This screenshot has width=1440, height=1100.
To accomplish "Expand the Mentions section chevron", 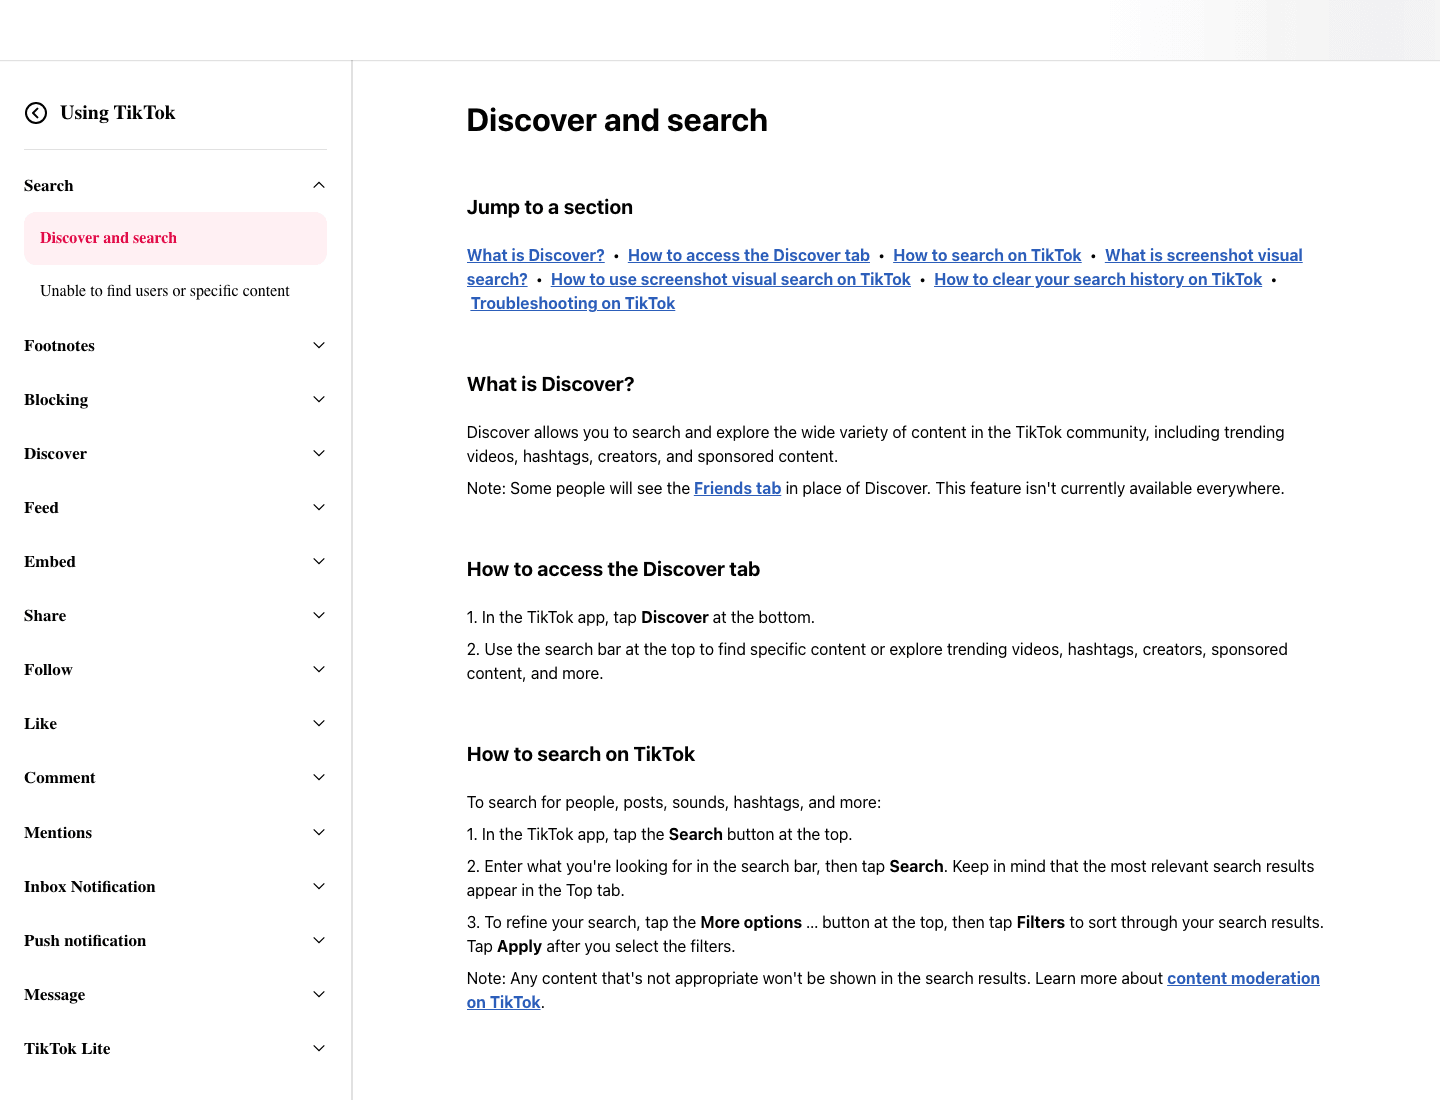I will [319, 832].
